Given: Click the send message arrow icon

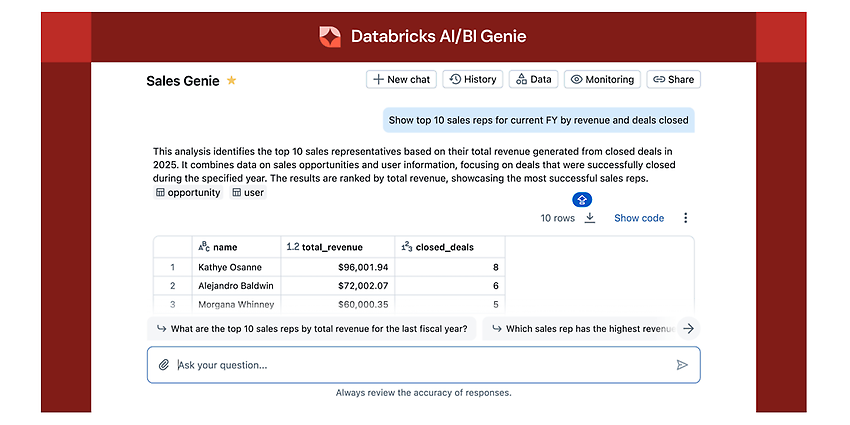Looking at the screenshot, I should point(682,365).
